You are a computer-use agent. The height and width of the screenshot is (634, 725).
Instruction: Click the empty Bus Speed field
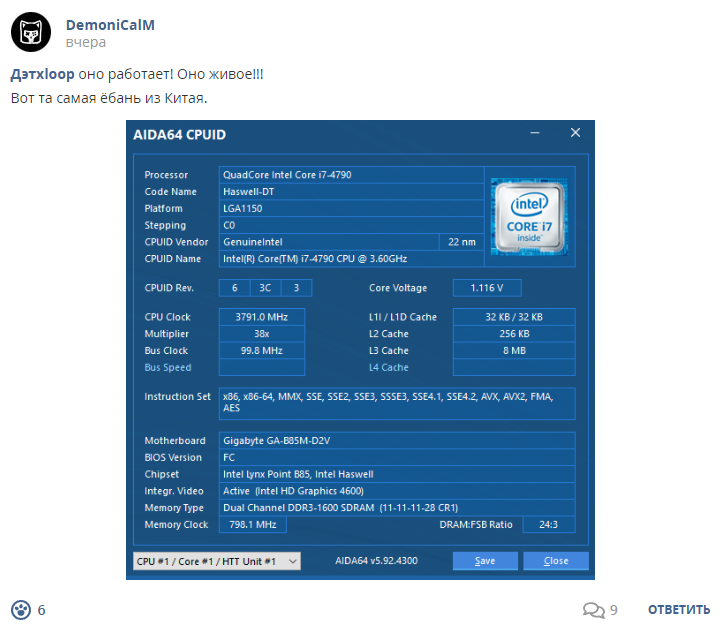coord(262,367)
